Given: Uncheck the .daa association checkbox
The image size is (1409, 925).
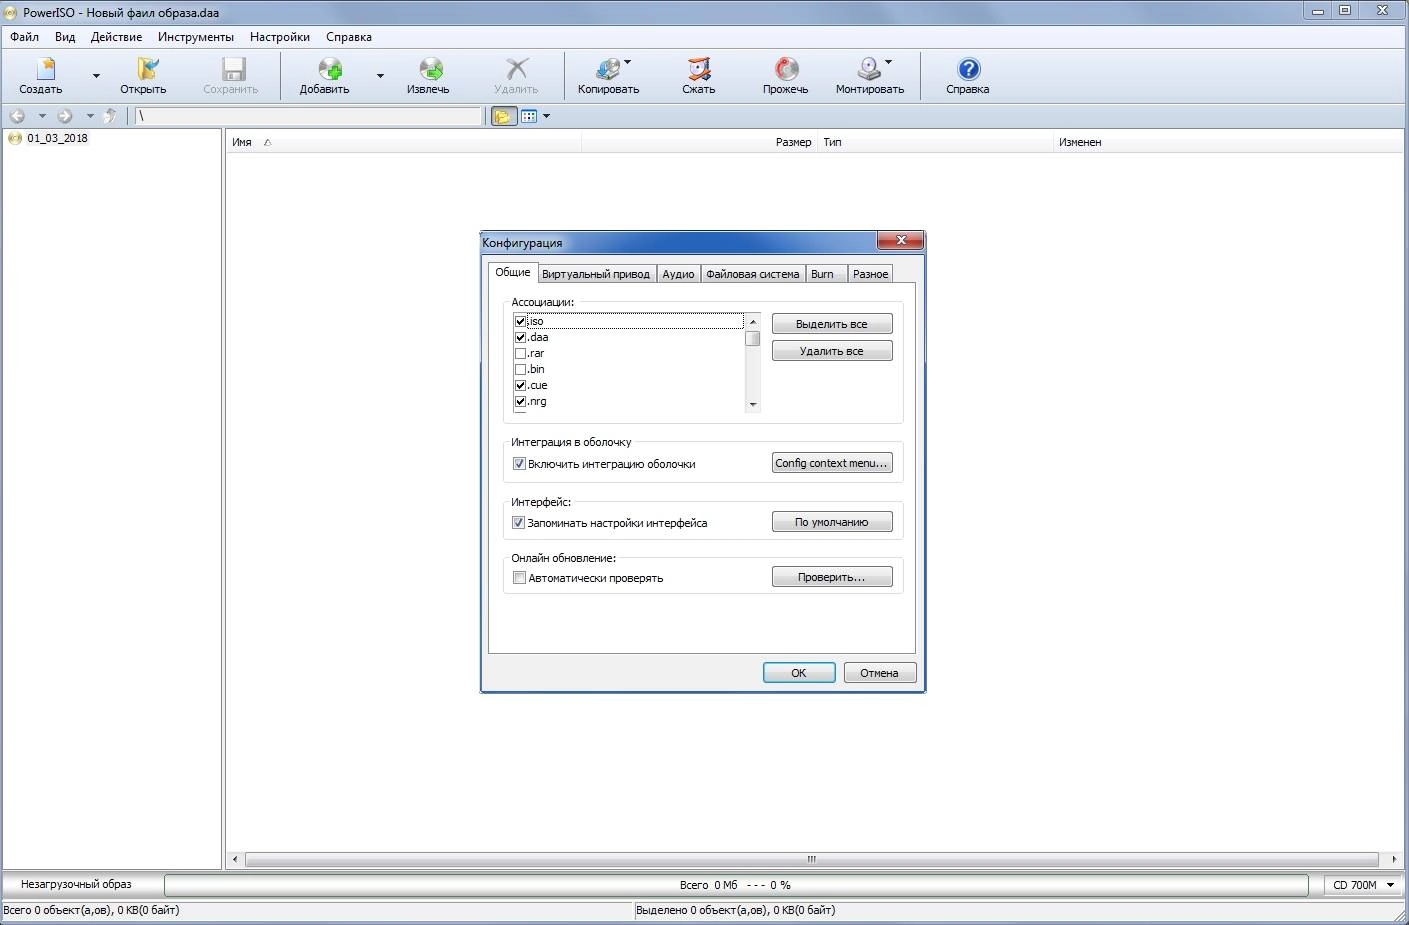Looking at the screenshot, I should tap(520, 337).
